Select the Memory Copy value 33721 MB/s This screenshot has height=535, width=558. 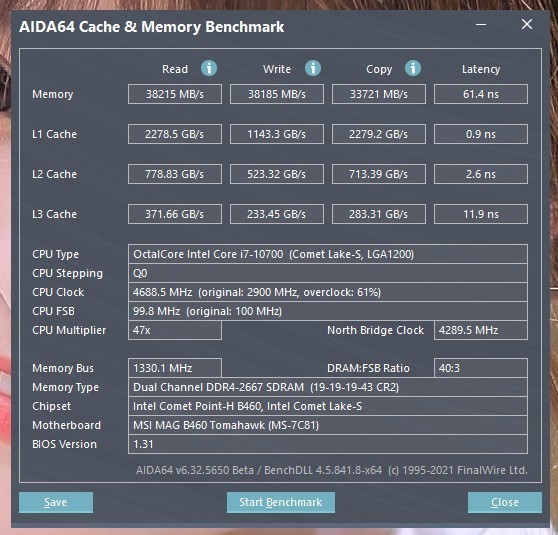click(x=379, y=94)
